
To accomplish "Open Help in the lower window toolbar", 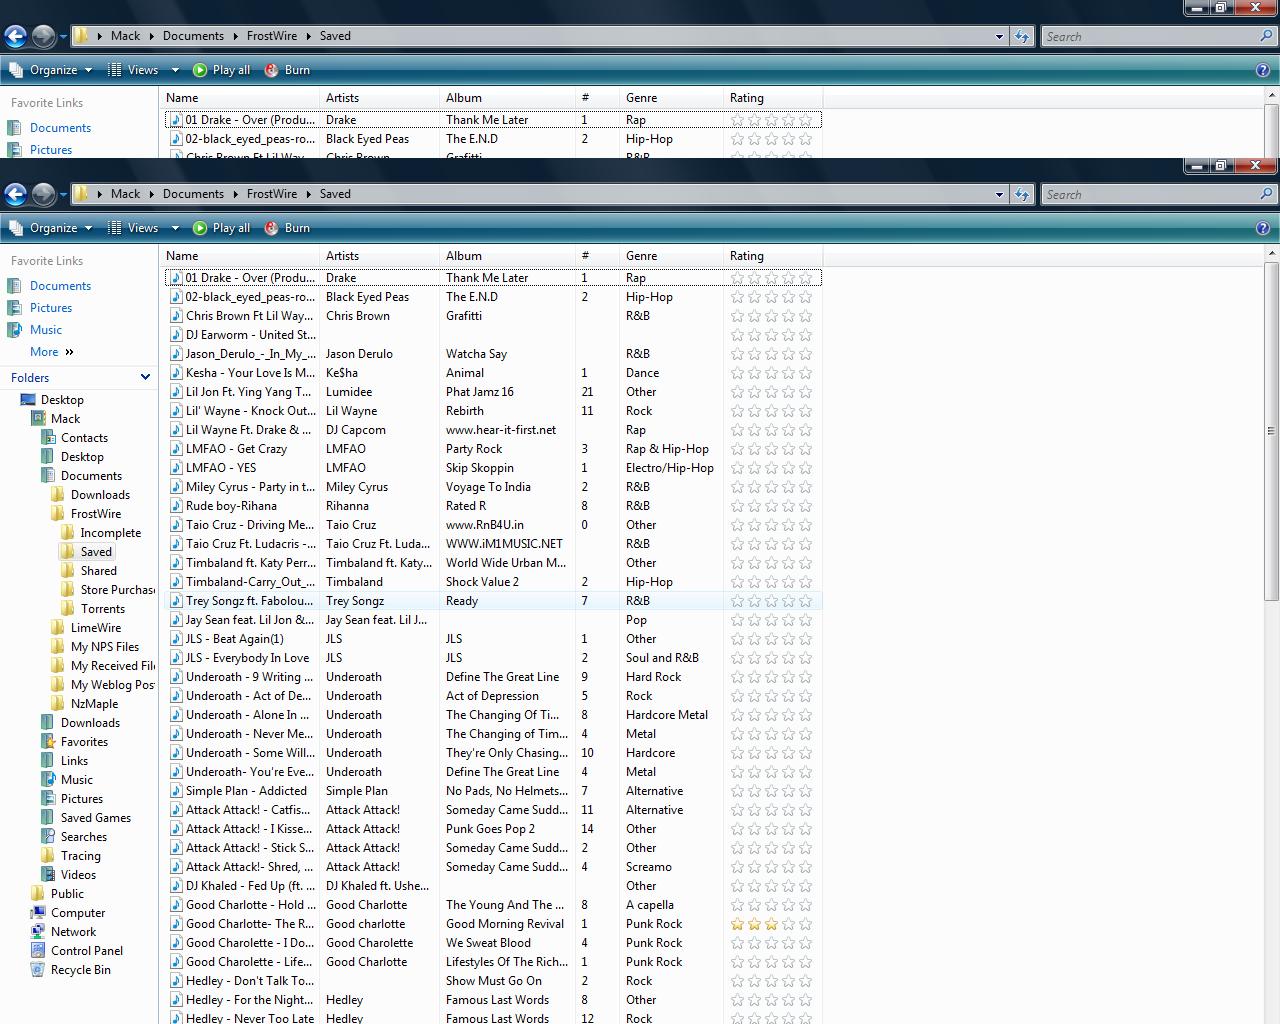I will [1262, 228].
